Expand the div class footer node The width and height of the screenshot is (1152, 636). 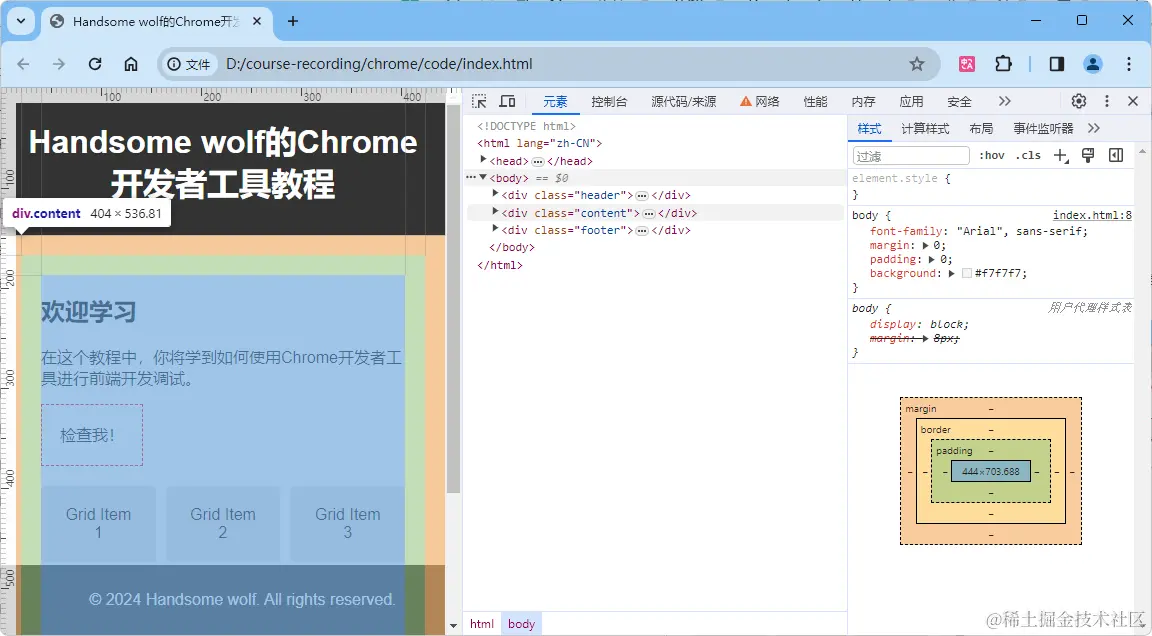pyautogui.click(x=495, y=230)
